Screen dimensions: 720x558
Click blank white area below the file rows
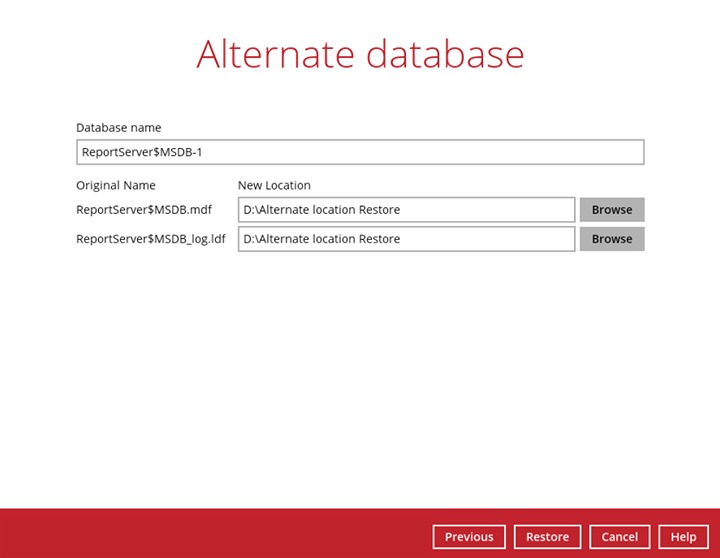(360, 380)
